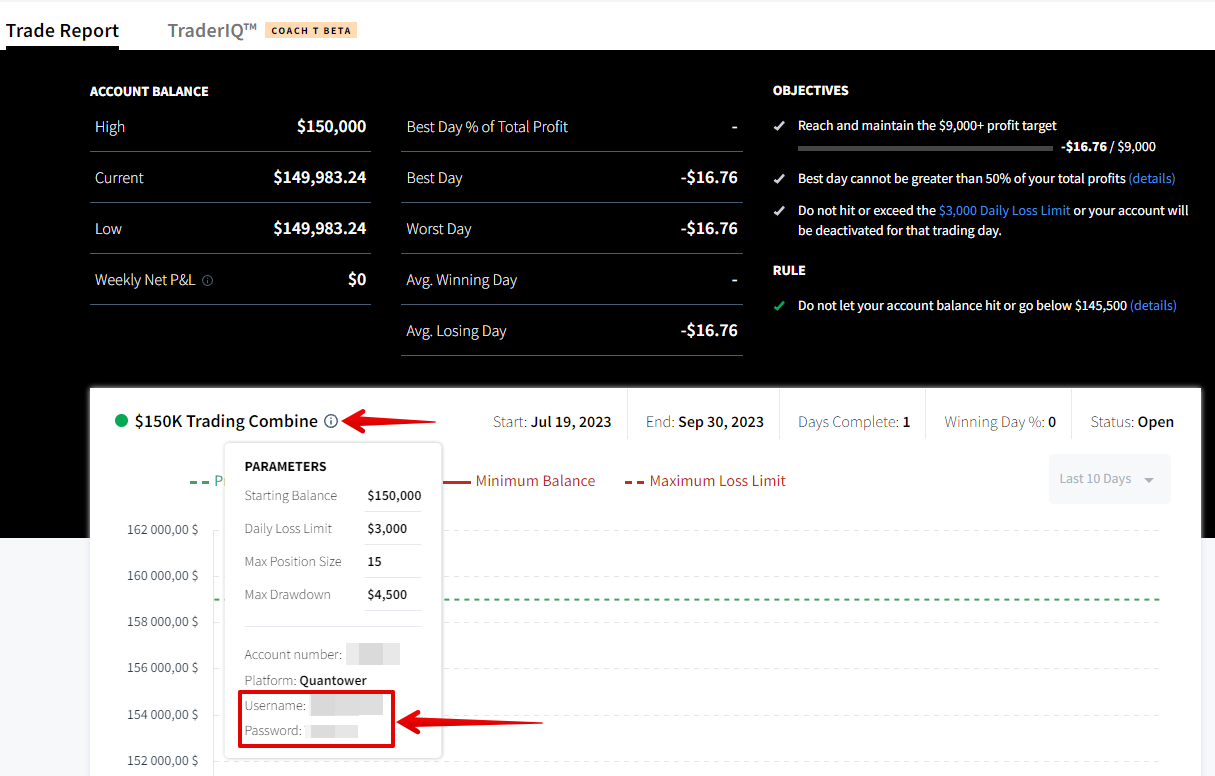Click checkmark beside the Daily Loss Limit objective

(x=779, y=211)
